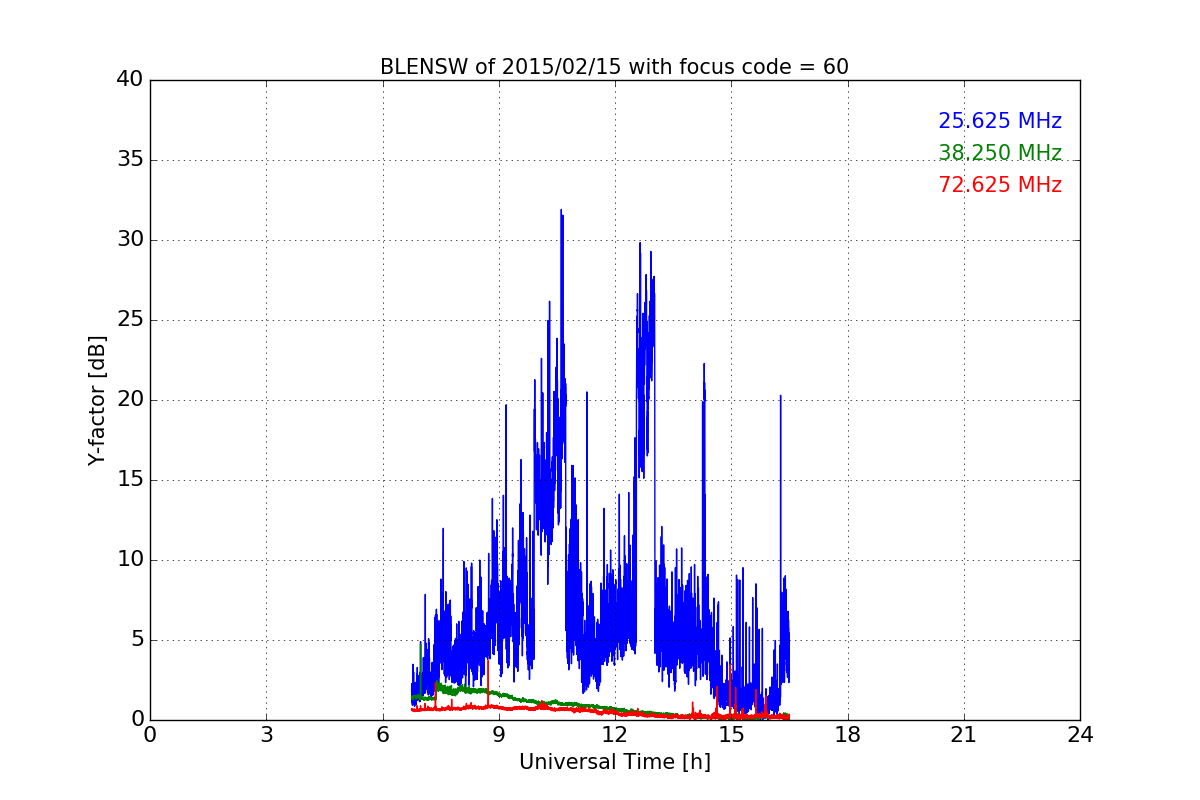
Task: Click y-axis tick label 35
Action: pyautogui.click(x=130, y=160)
